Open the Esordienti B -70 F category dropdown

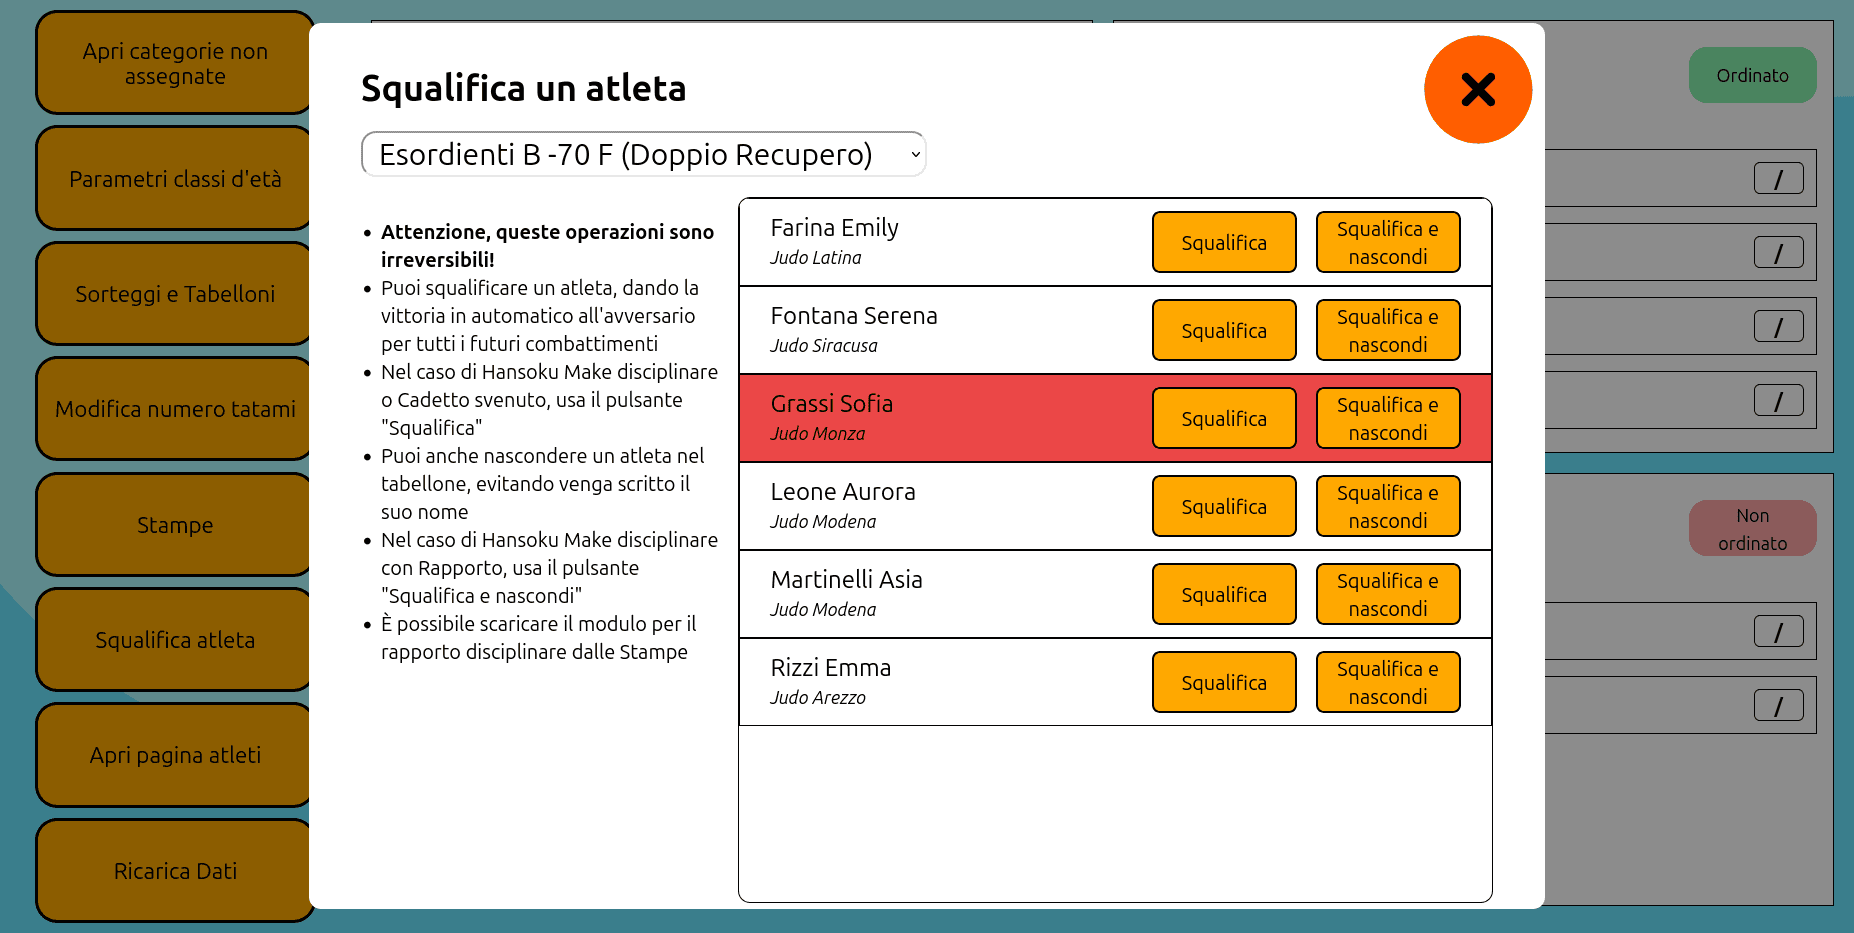pyautogui.click(x=643, y=155)
